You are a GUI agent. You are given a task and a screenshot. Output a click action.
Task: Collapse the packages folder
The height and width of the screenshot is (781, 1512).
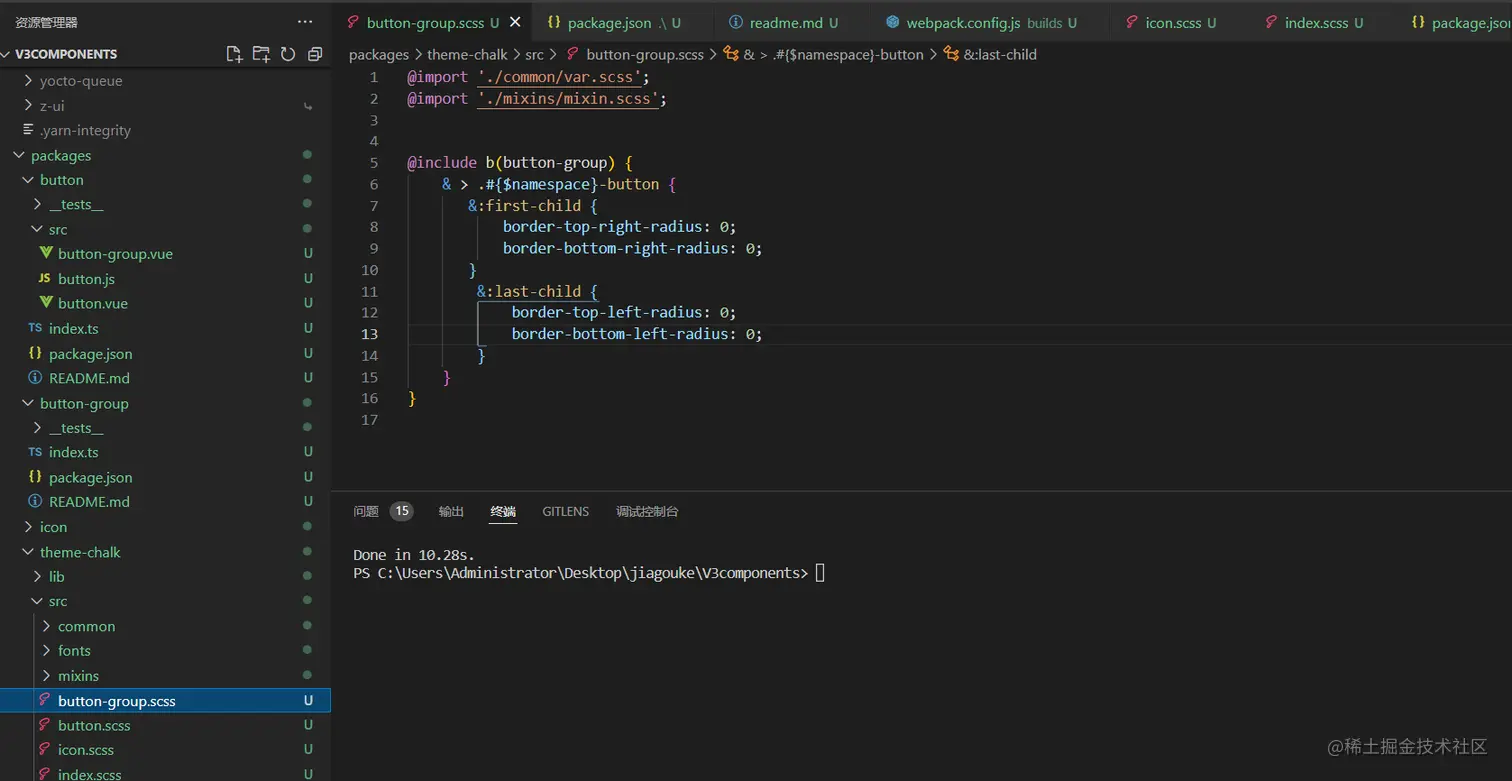click(60, 156)
